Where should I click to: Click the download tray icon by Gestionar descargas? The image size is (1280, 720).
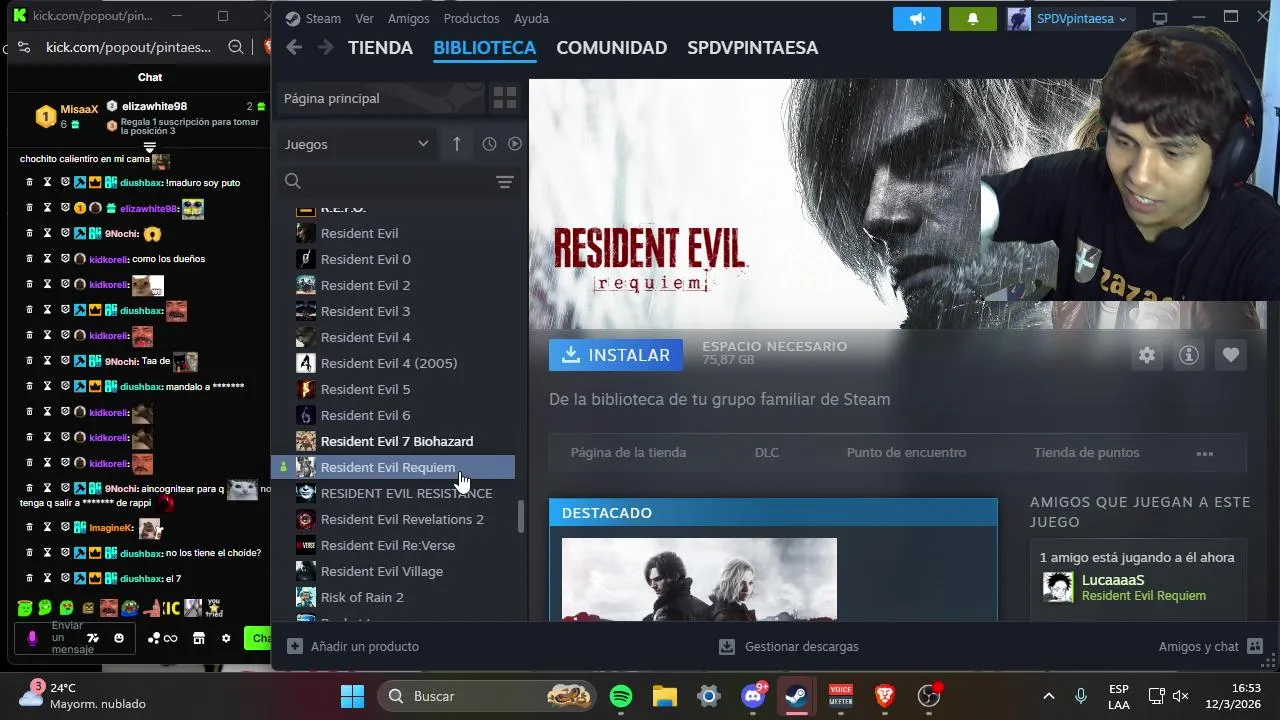pyautogui.click(x=727, y=647)
